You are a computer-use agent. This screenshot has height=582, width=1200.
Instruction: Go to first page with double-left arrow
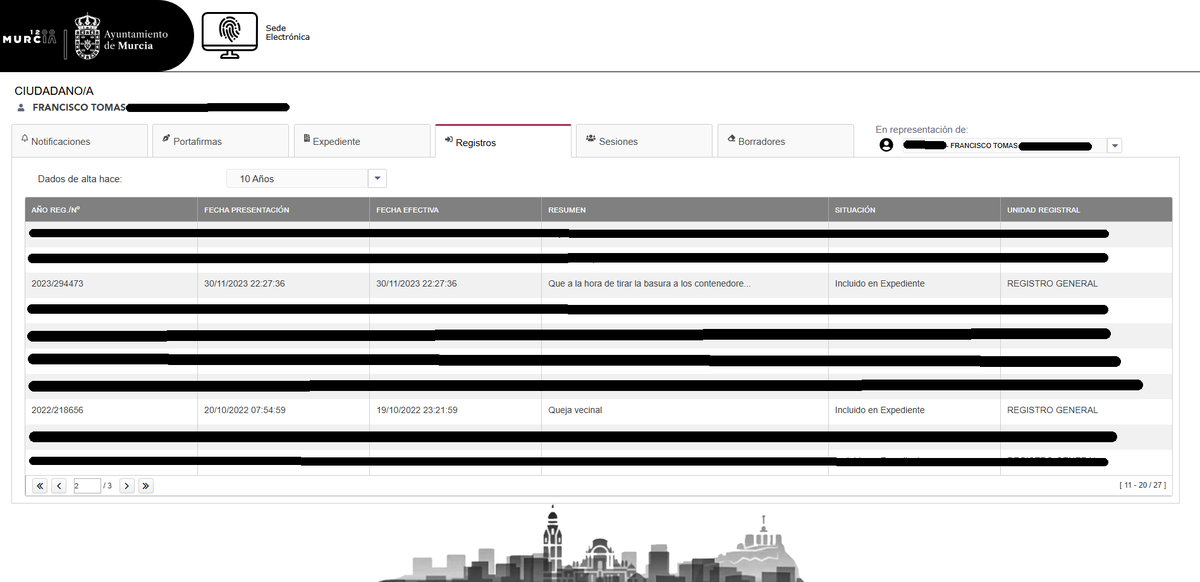point(40,486)
